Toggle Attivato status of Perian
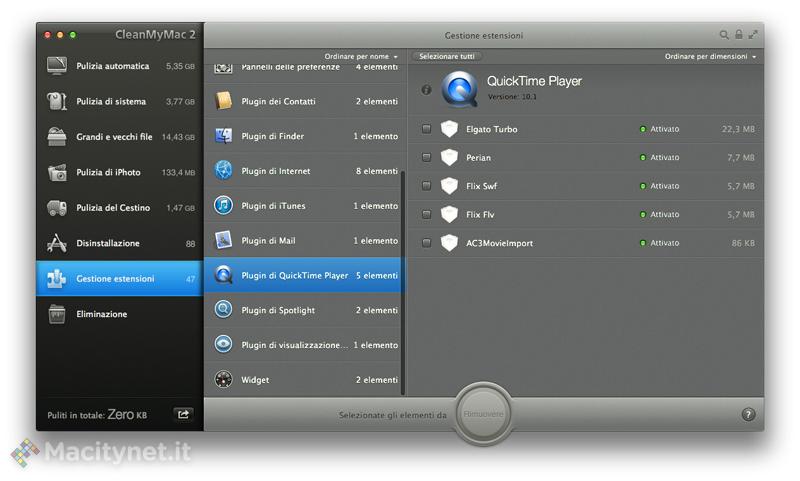 [x=660, y=158]
